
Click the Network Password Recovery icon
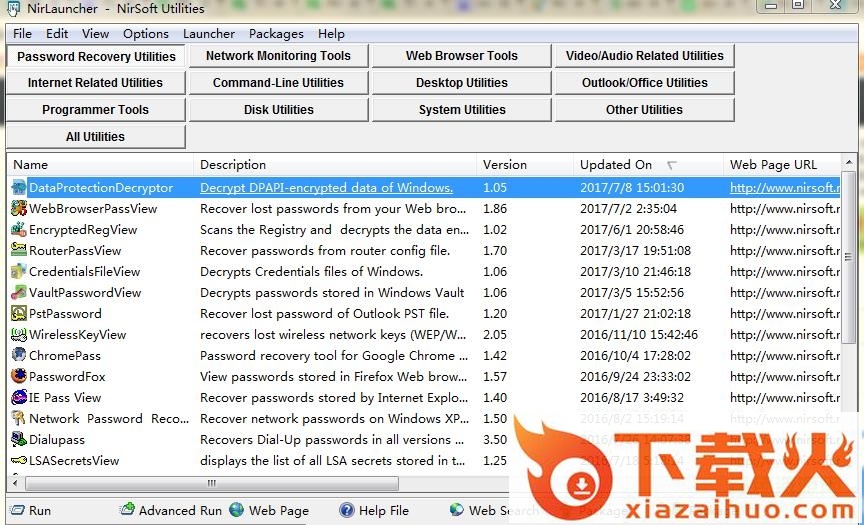point(19,418)
